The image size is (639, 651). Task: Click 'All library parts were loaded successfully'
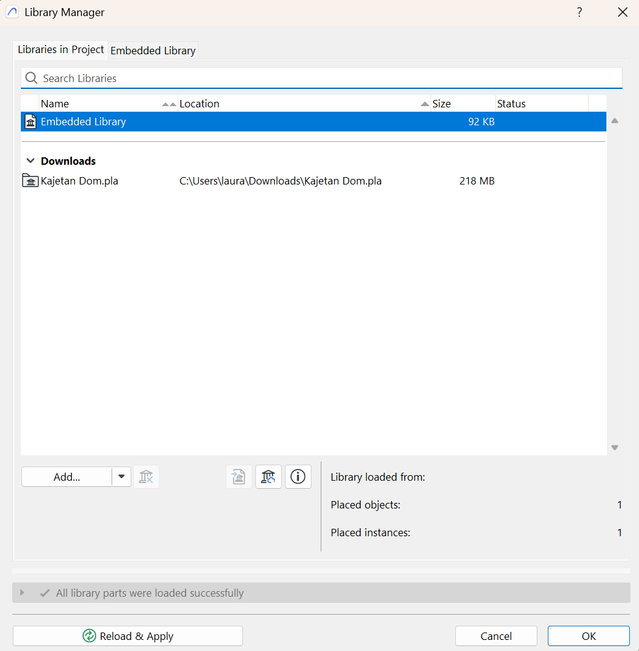[x=150, y=593]
